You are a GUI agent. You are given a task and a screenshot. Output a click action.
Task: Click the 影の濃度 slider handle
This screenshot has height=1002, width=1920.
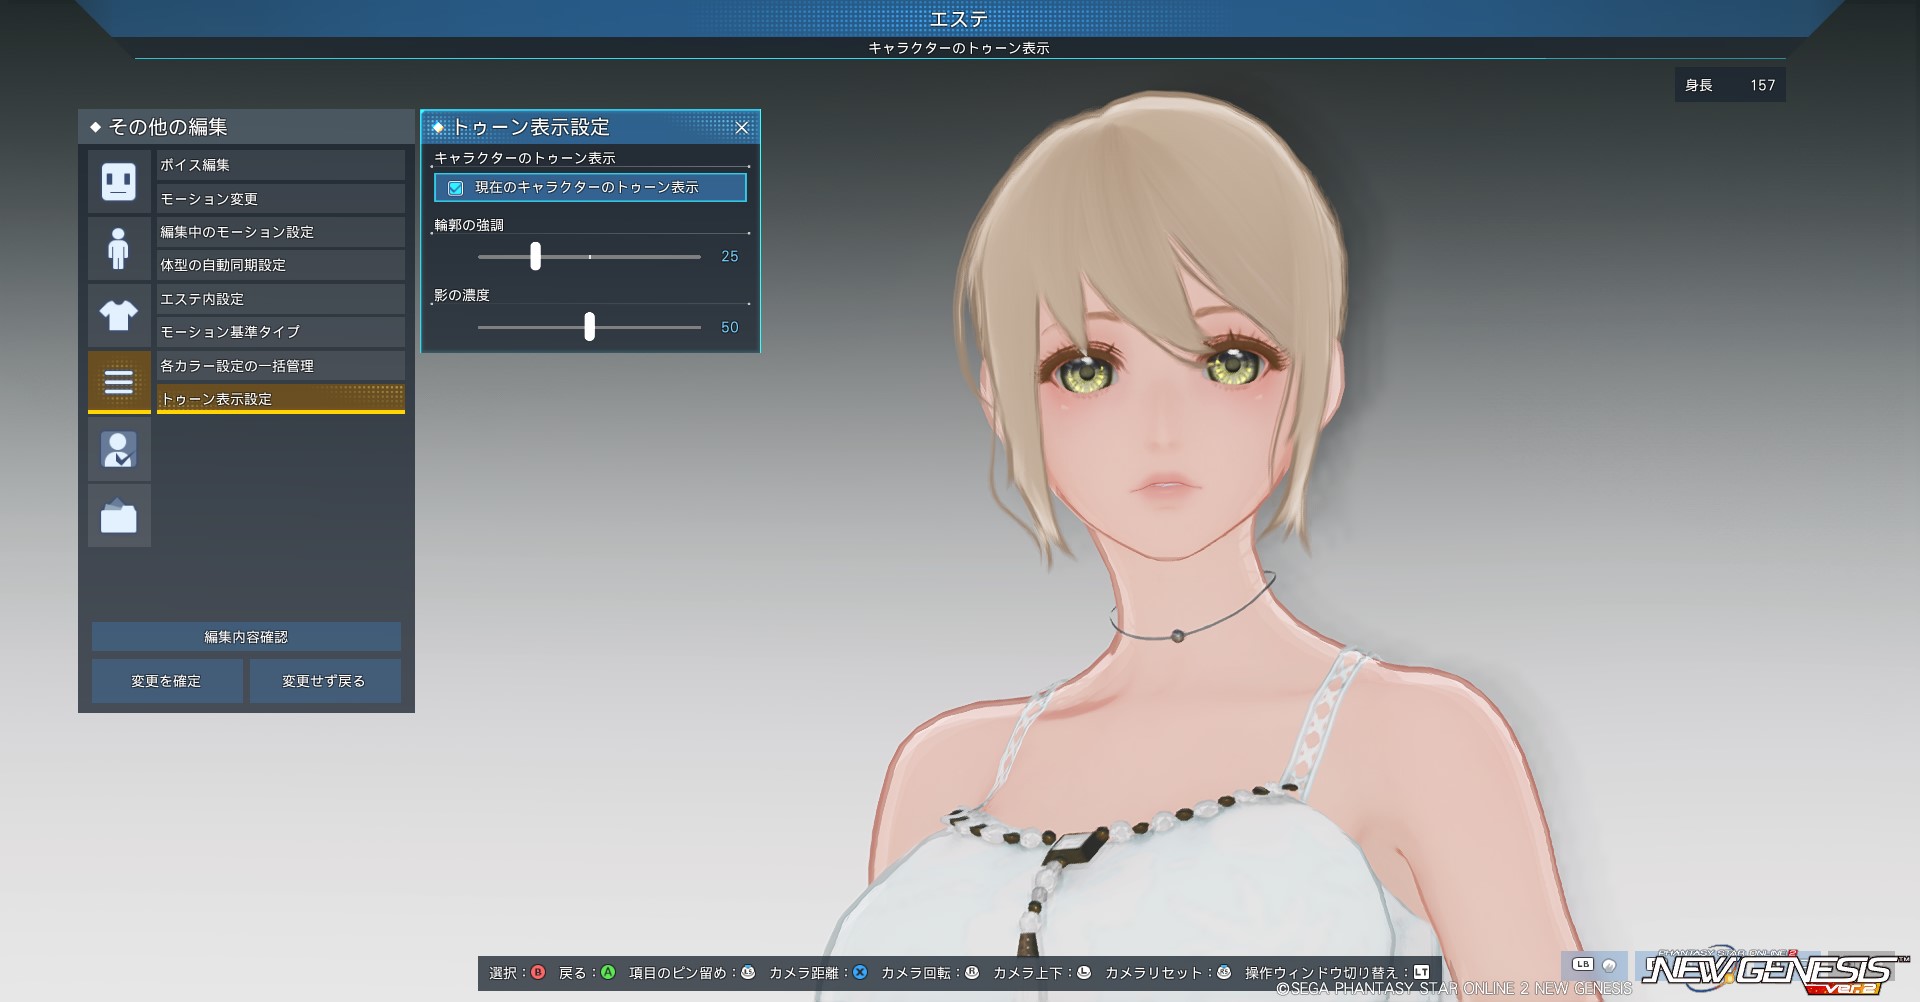coord(589,326)
